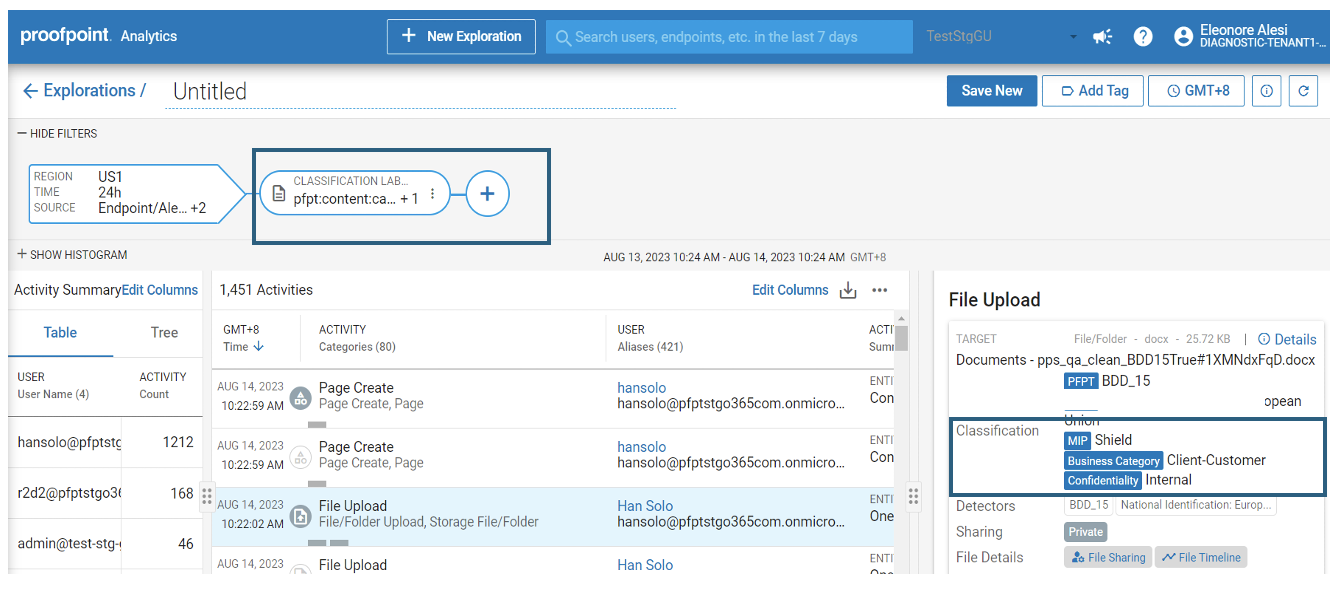
Task: Open the exploration info icon
Action: (1266, 91)
